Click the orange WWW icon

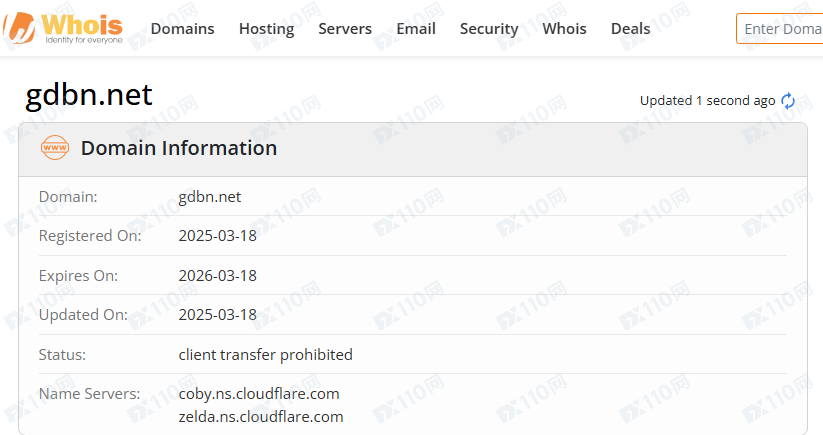(x=55, y=148)
